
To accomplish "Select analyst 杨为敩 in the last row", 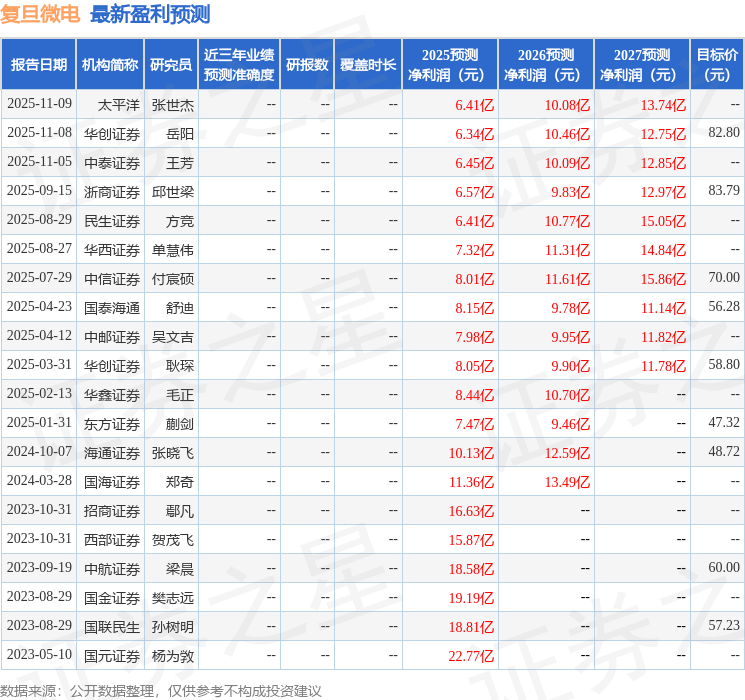I will click(172, 656).
